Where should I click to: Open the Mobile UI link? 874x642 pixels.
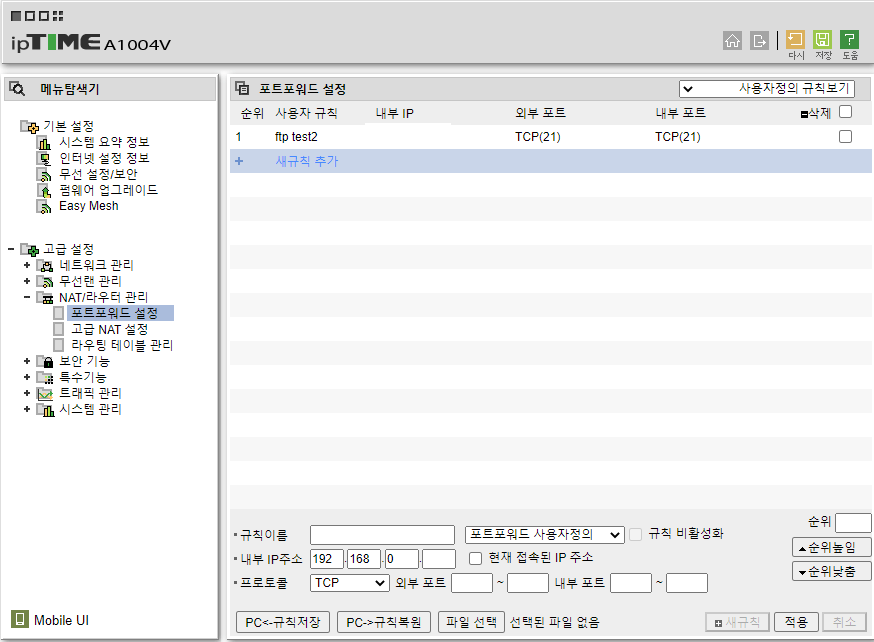[61, 620]
